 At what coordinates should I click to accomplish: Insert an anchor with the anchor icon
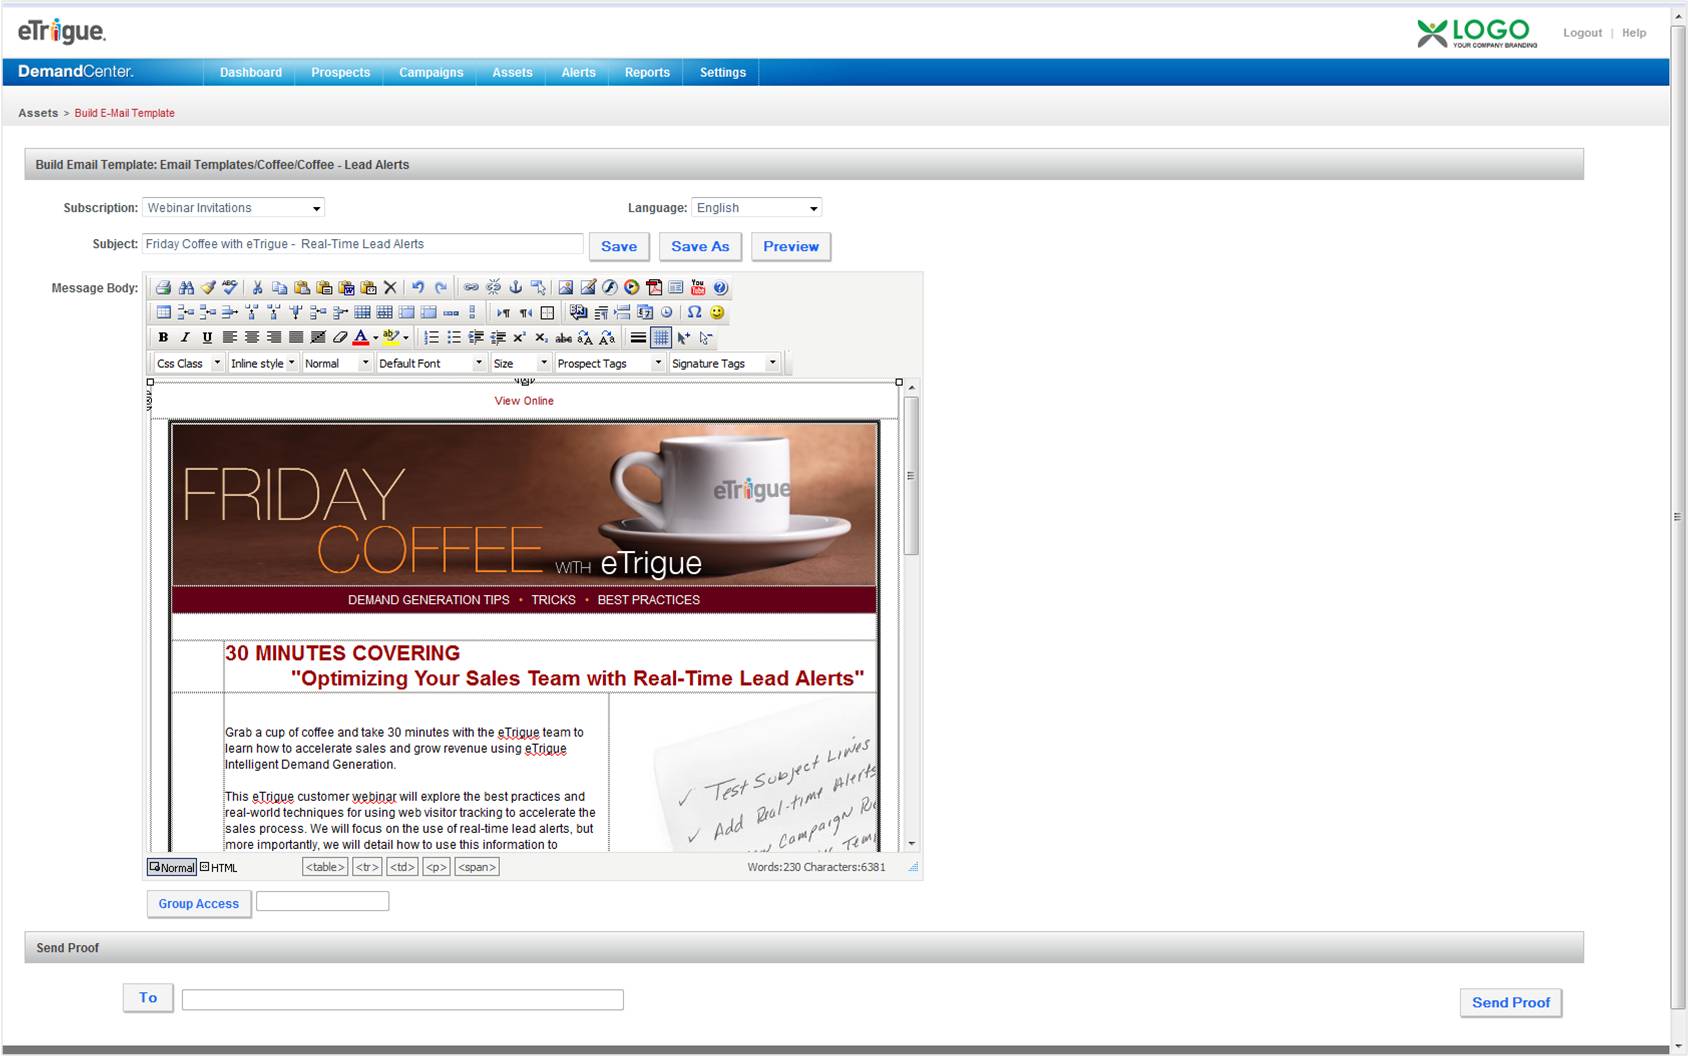point(515,288)
